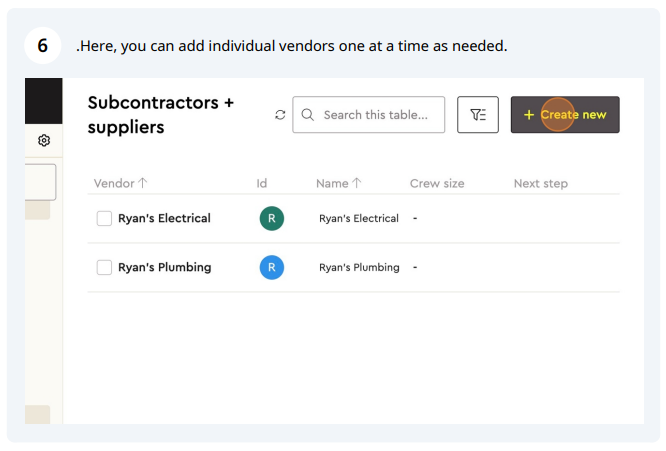Click the green R avatar for Ryan's Electrical
Image resolution: width=666 pixels, height=451 pixels.
[272, 218]
